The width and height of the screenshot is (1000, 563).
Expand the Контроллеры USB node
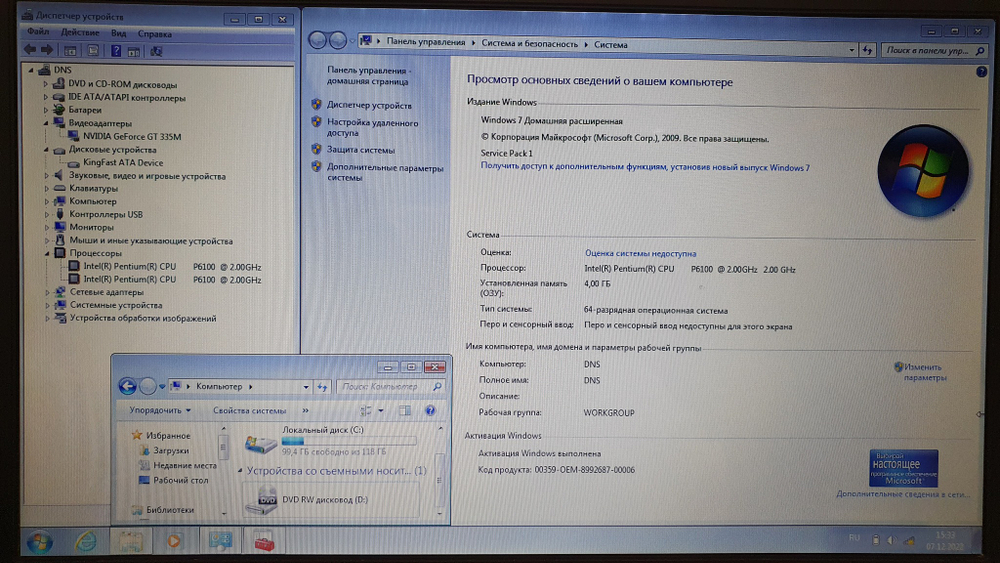(x=47, y=214)
